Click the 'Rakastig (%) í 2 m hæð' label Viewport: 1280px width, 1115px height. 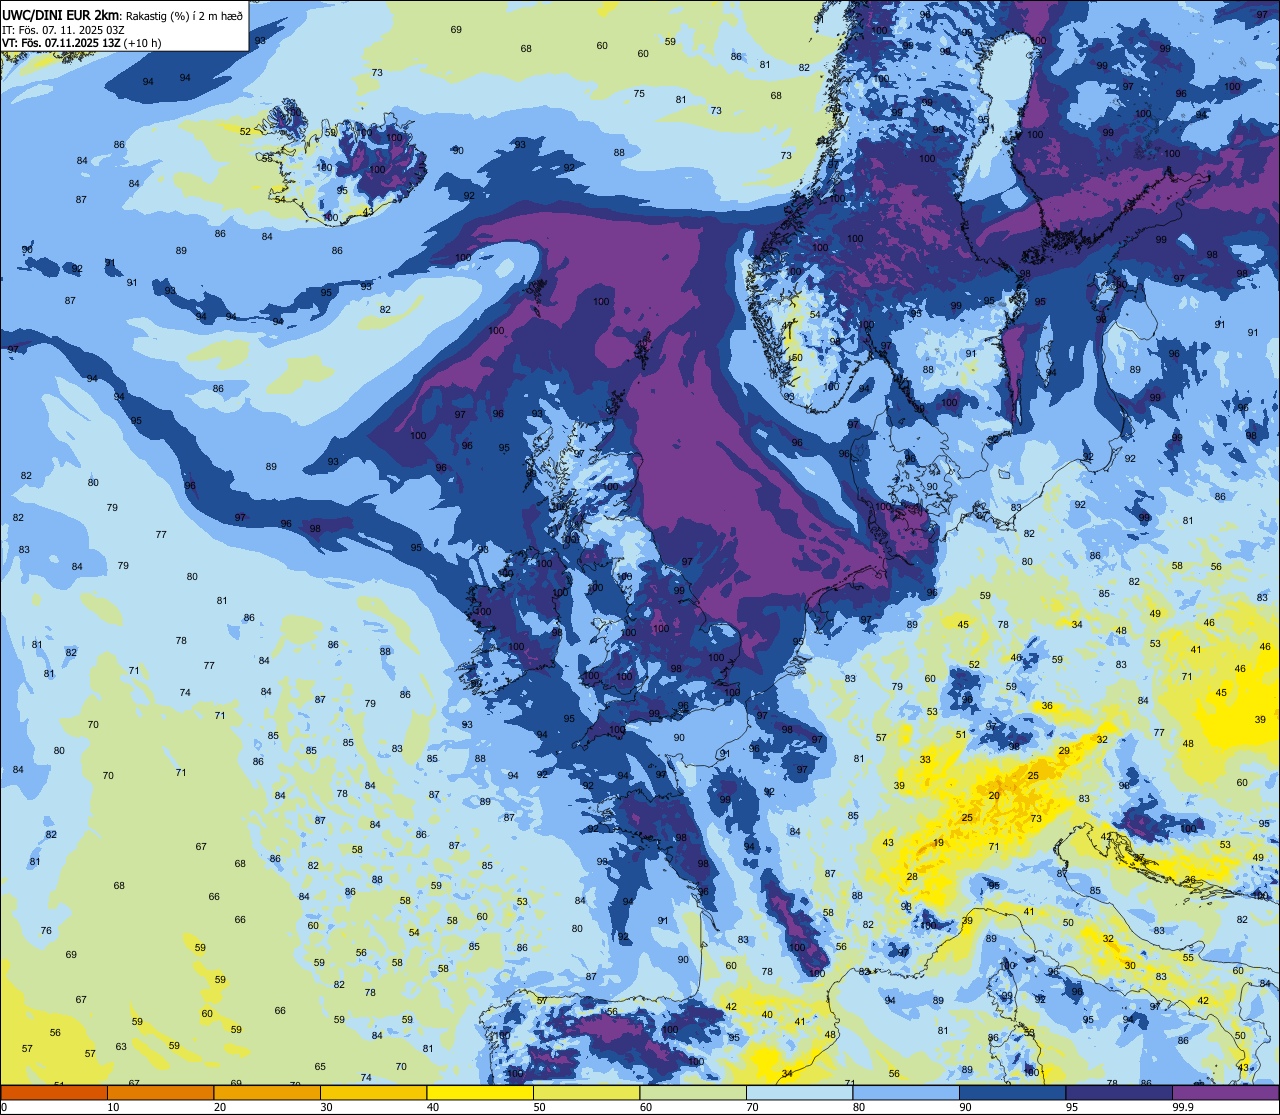185,15
